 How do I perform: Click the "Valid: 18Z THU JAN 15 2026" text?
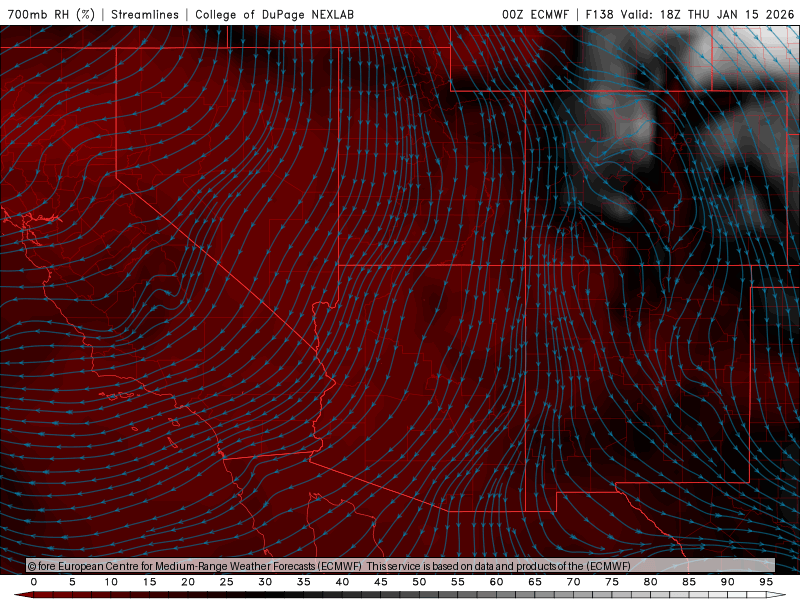(x=707, y=14)
